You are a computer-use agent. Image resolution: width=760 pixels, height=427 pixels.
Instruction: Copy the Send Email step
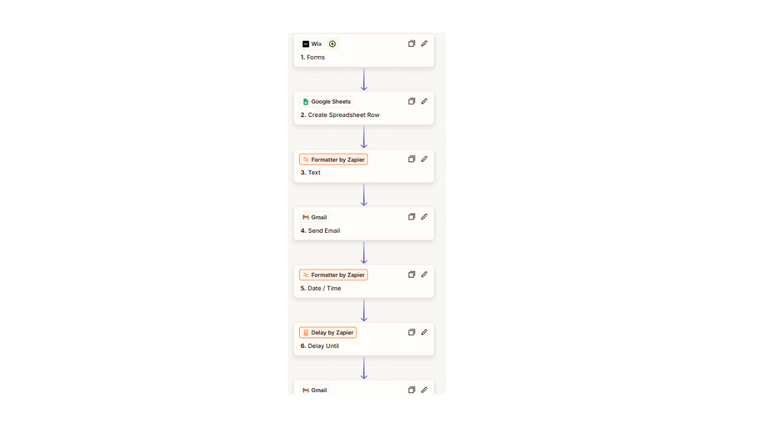tap(411, 217)
